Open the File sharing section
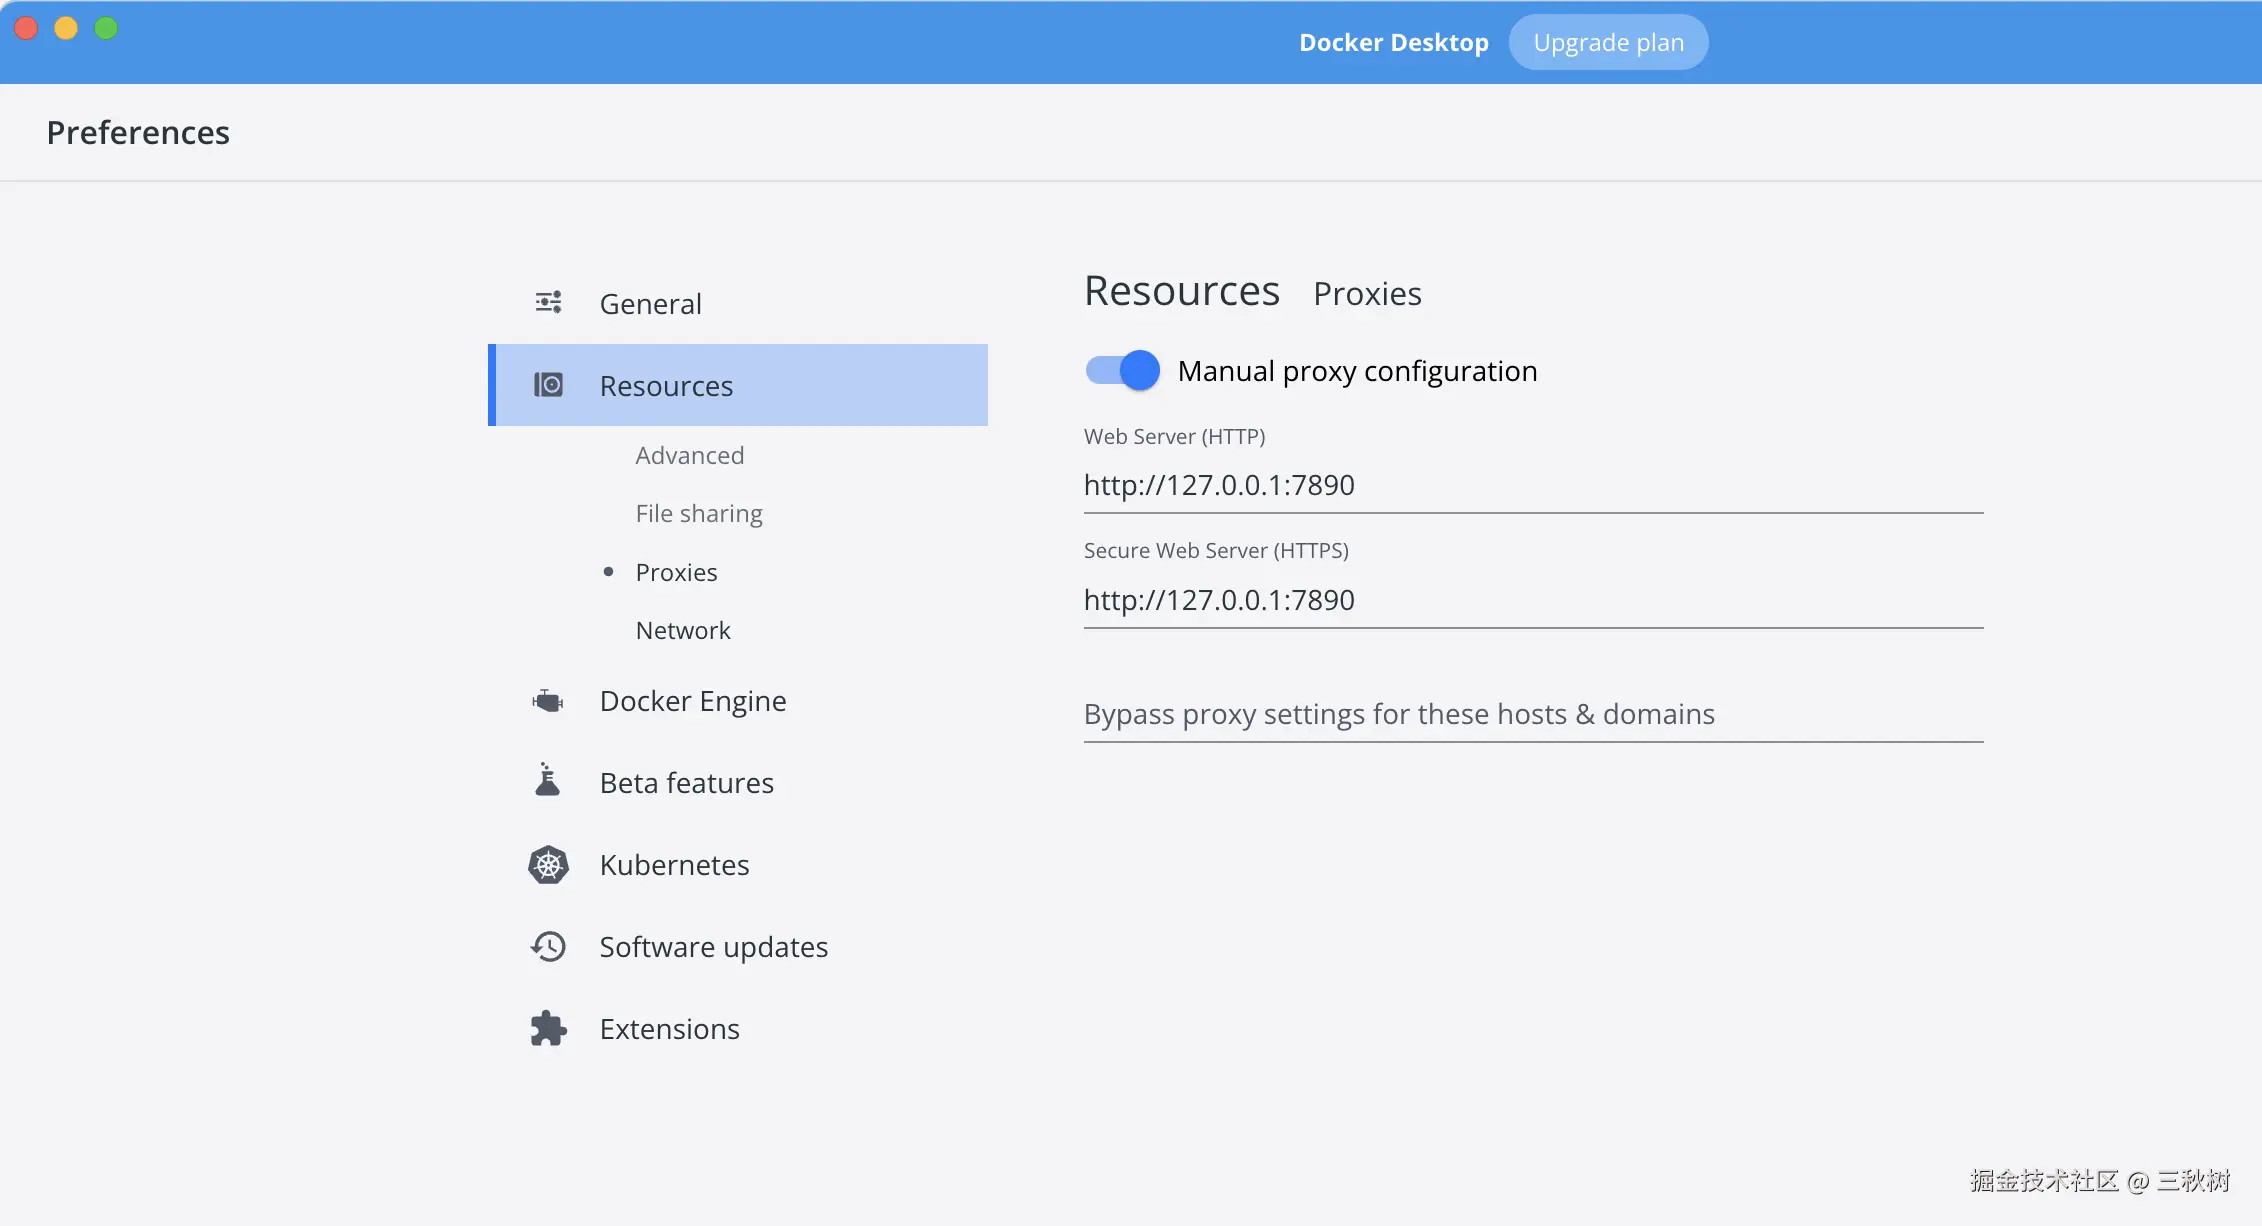This screenshot has width=2262, height=1226. [x=698, y=514]
